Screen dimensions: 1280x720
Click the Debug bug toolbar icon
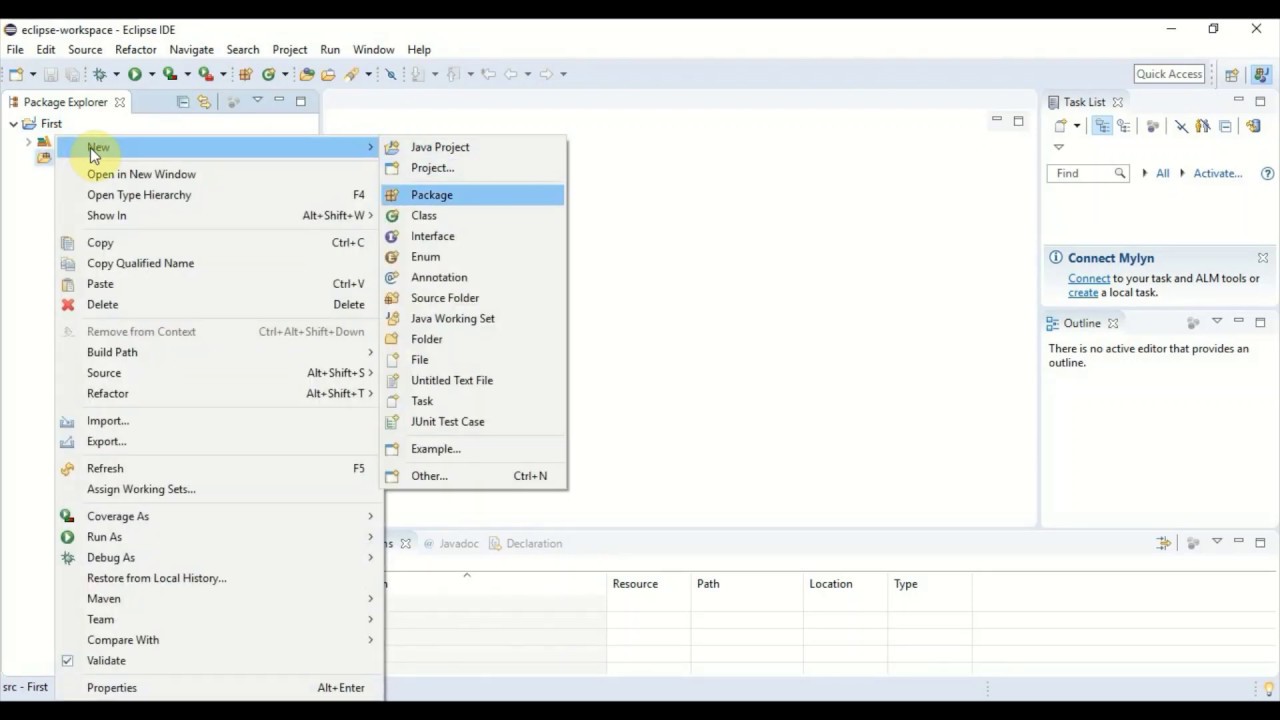99,74
